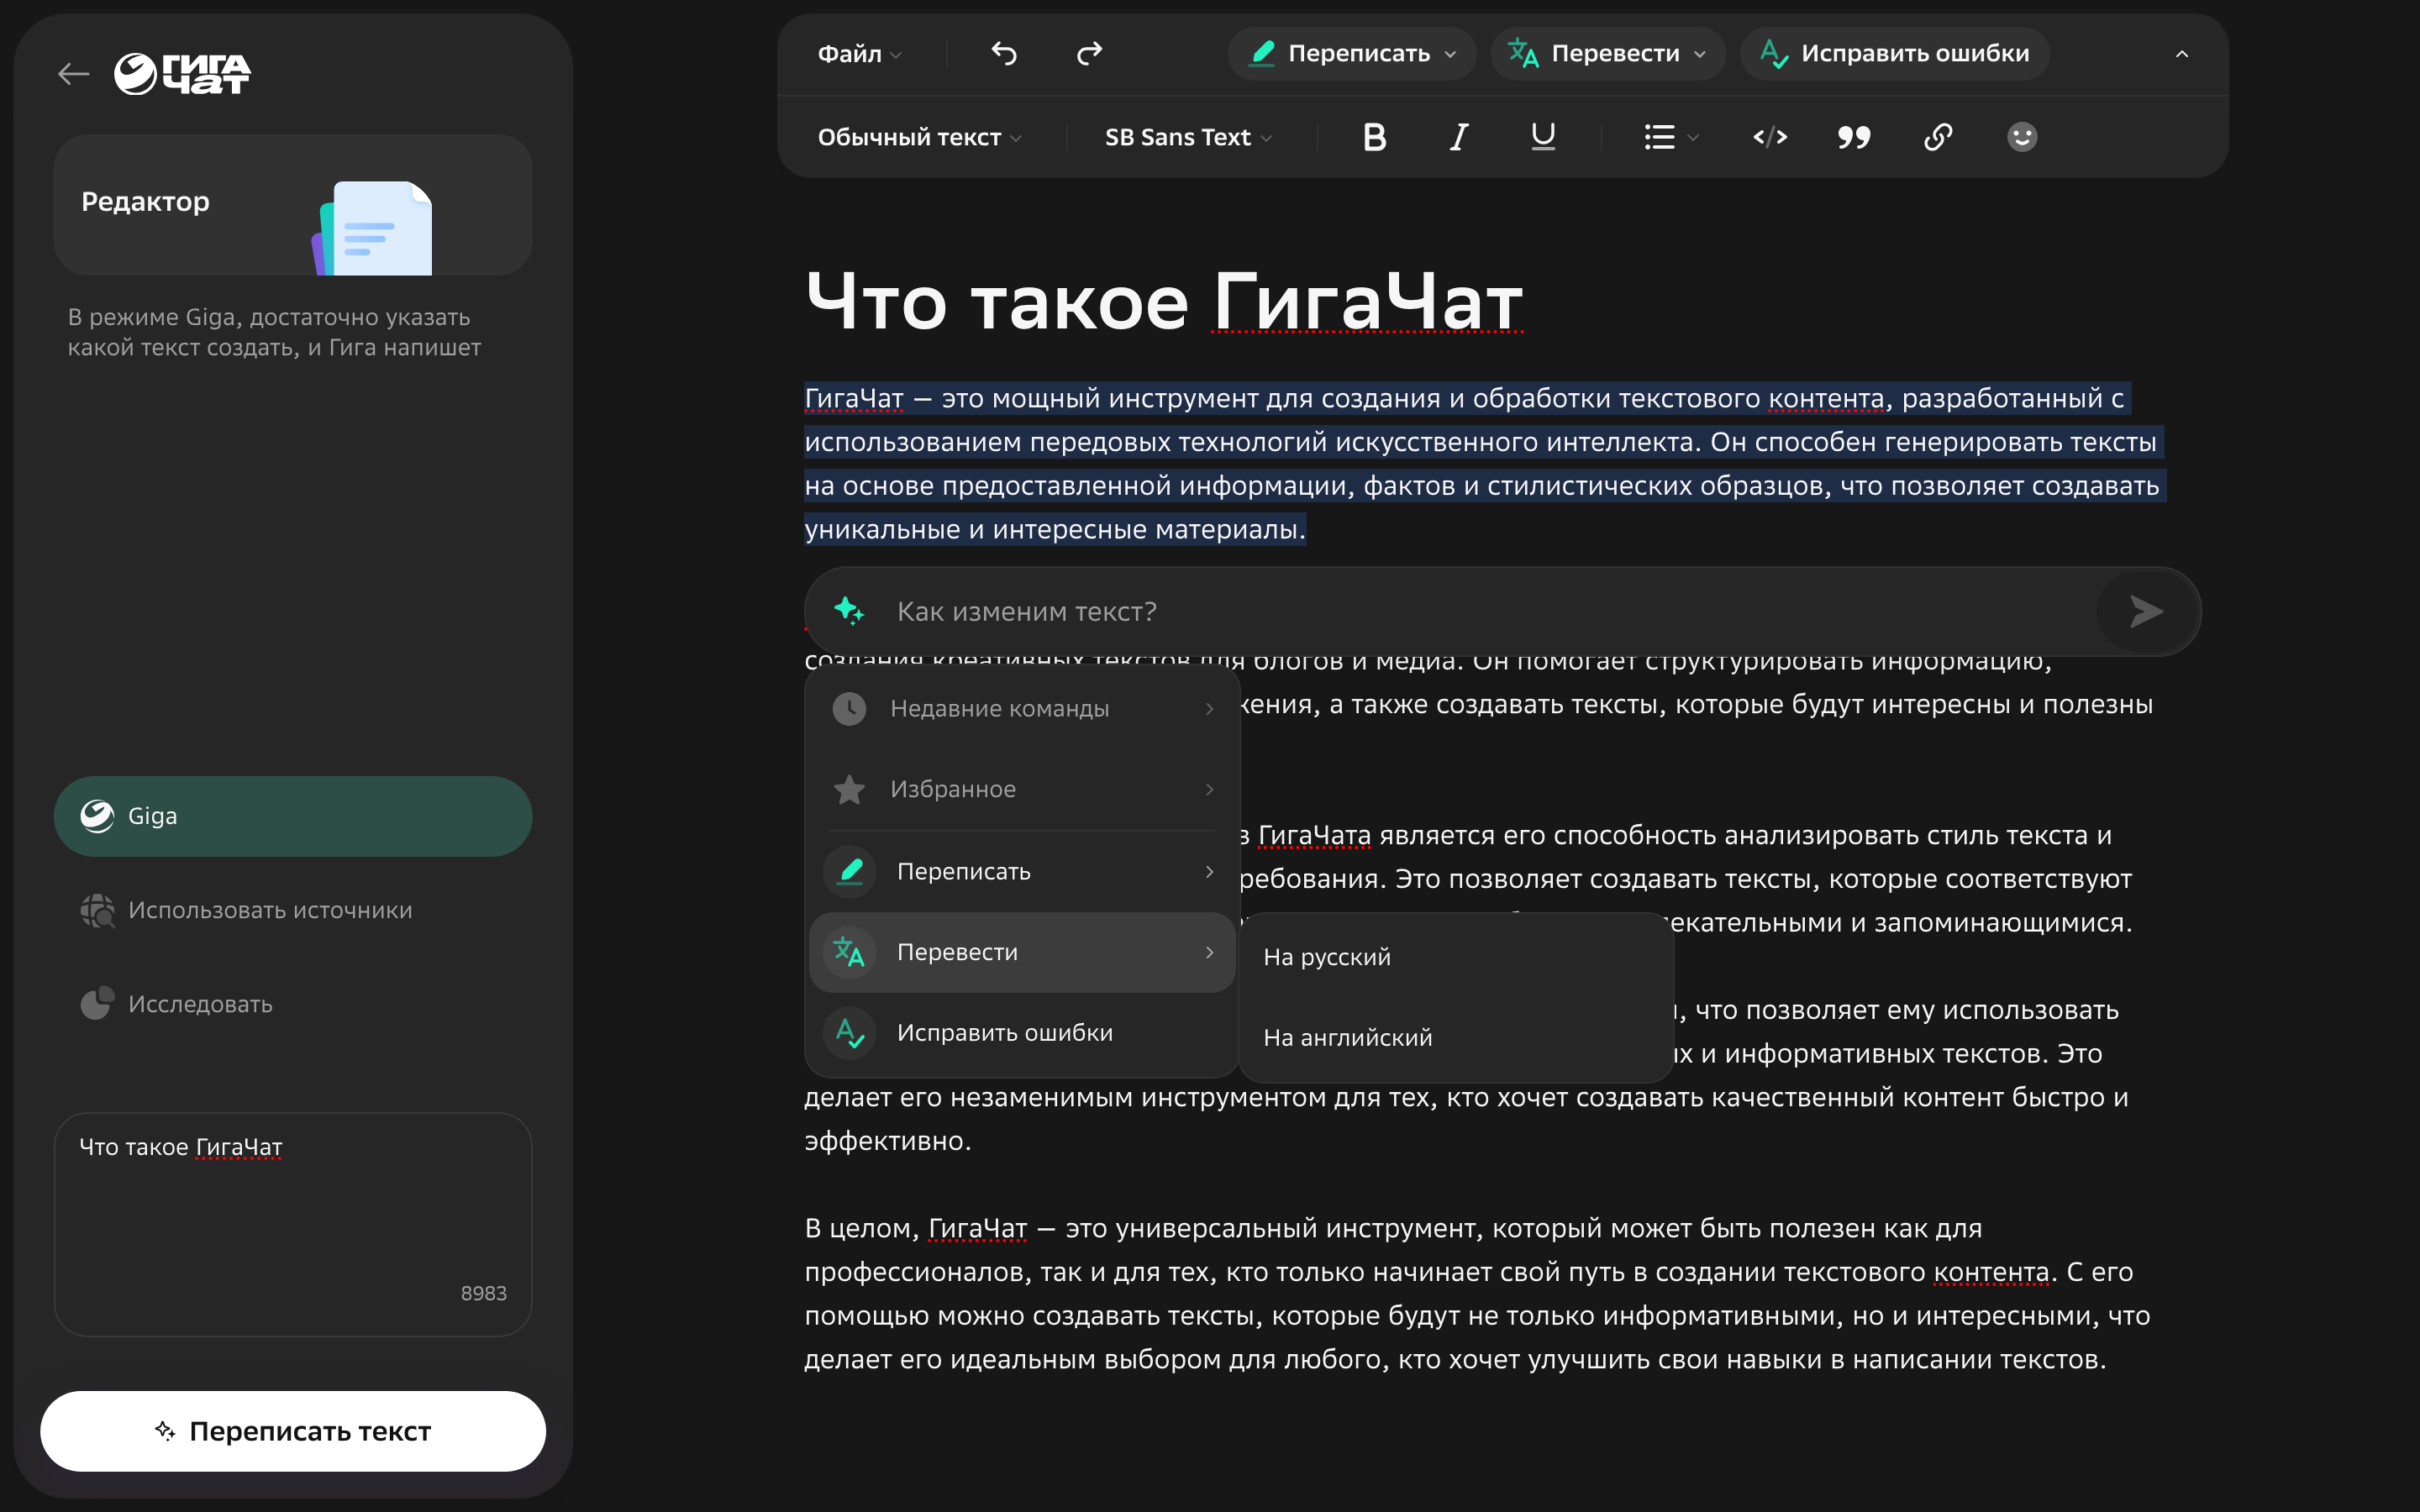The image size is (2420, 1512).
Task: Click the Что такое ГигаЧат prompt textarea
Action: tap(293, 1224)
